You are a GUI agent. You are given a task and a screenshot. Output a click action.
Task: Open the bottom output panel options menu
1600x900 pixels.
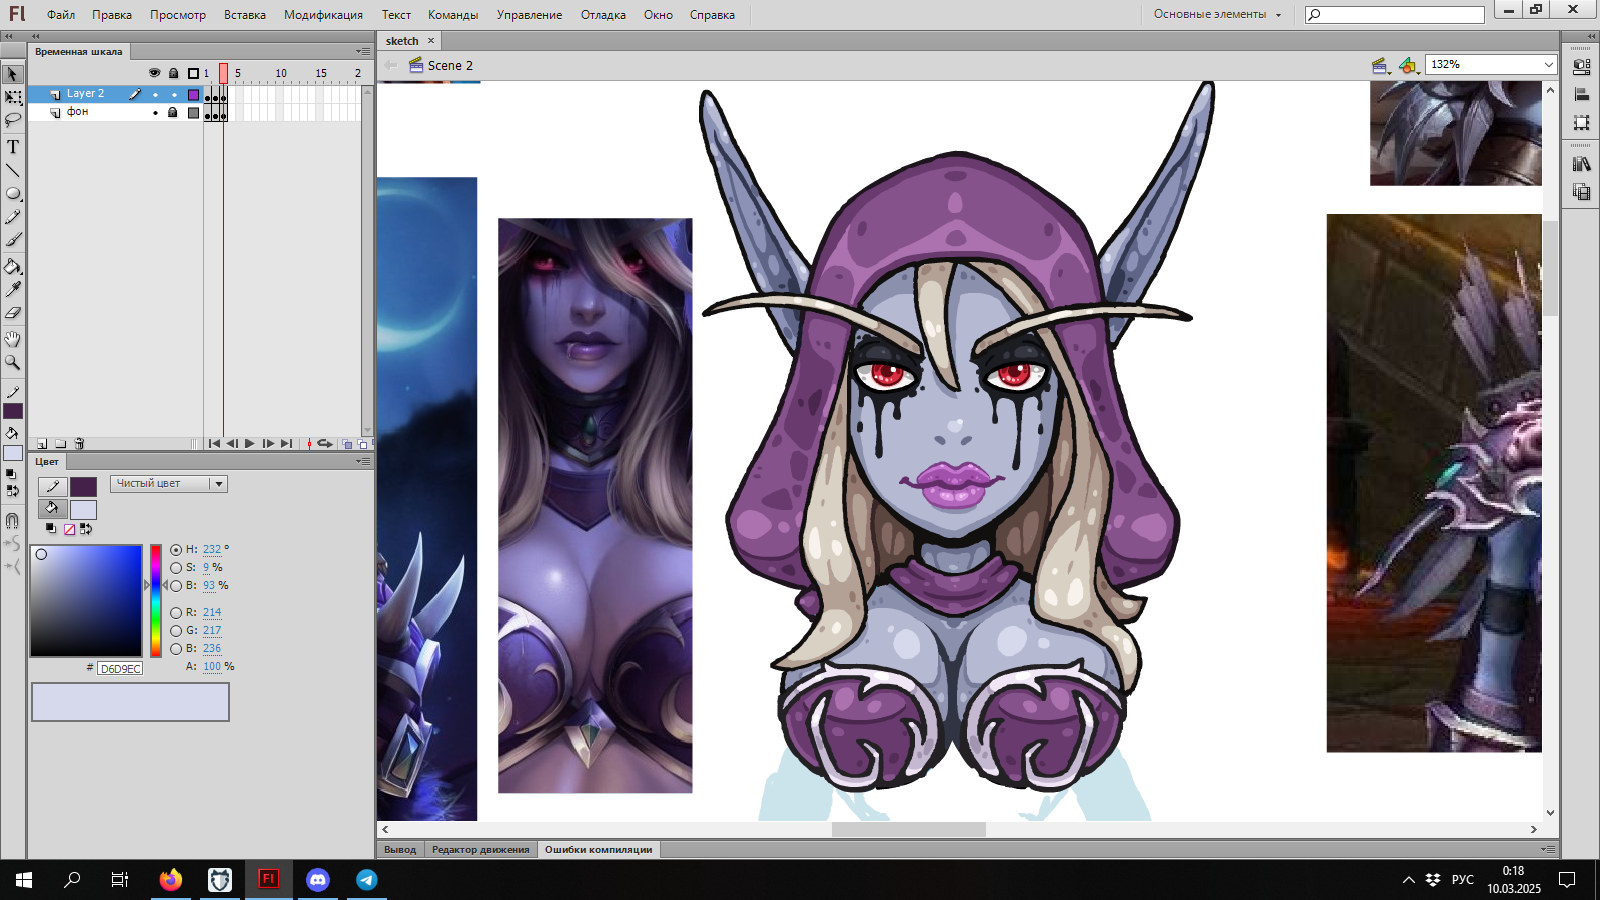pyautogui.click(x=1548, y=849)
